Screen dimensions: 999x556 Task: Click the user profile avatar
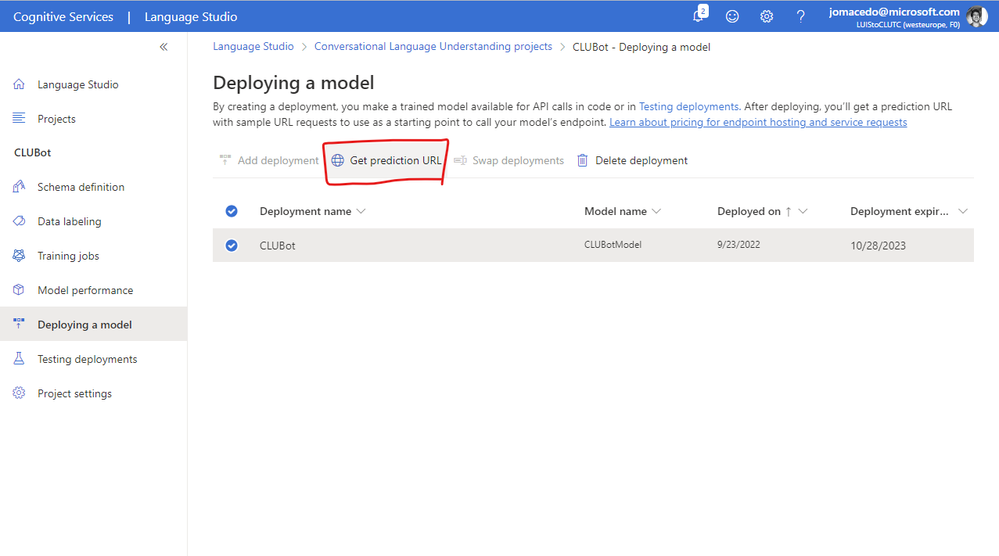point(977,17)
